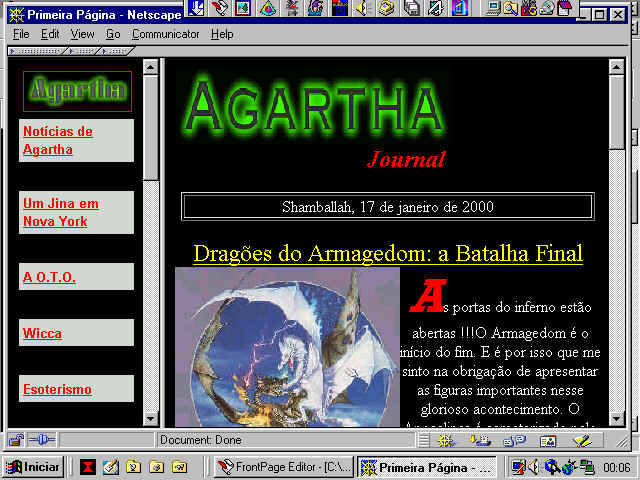
Task: Click the blue down-arrow shortcut bar icon
Action: pyautogui.click(x=196, y=7)
